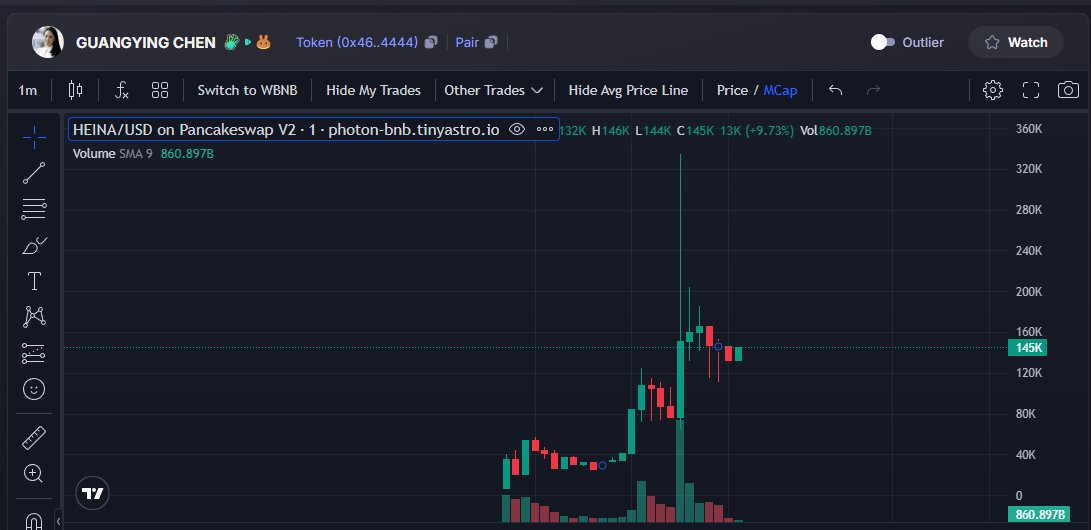Viewport: 1091px width, 530px height.
Task: Open the chart layout grid selector
Action: [160, 90]
